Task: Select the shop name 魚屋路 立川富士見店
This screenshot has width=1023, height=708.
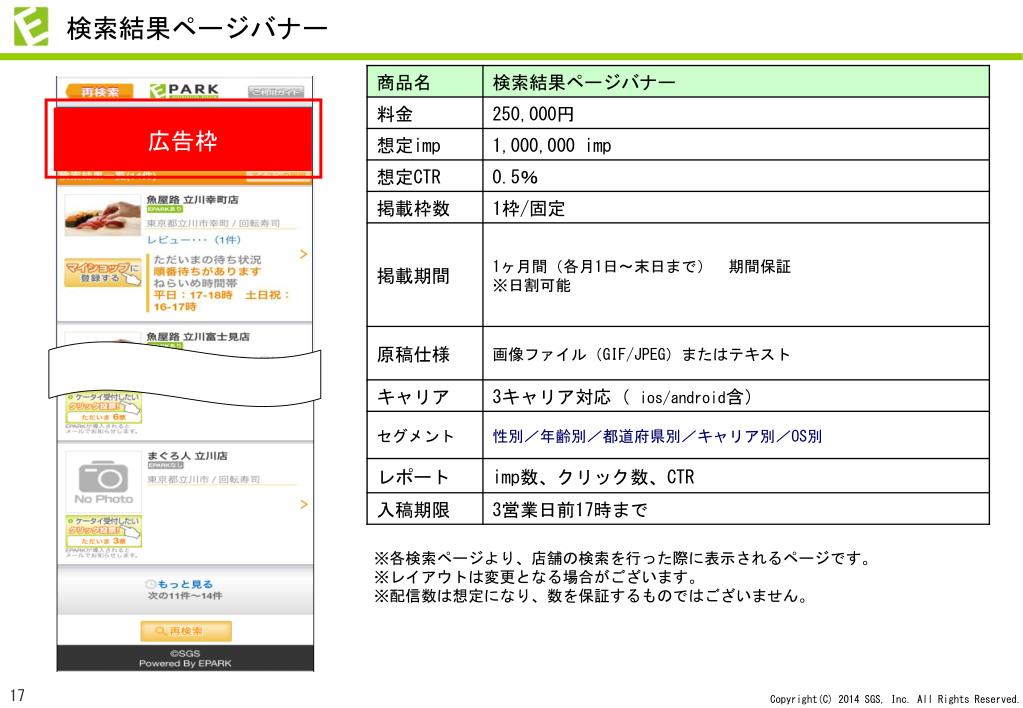Action: [198, 337]
